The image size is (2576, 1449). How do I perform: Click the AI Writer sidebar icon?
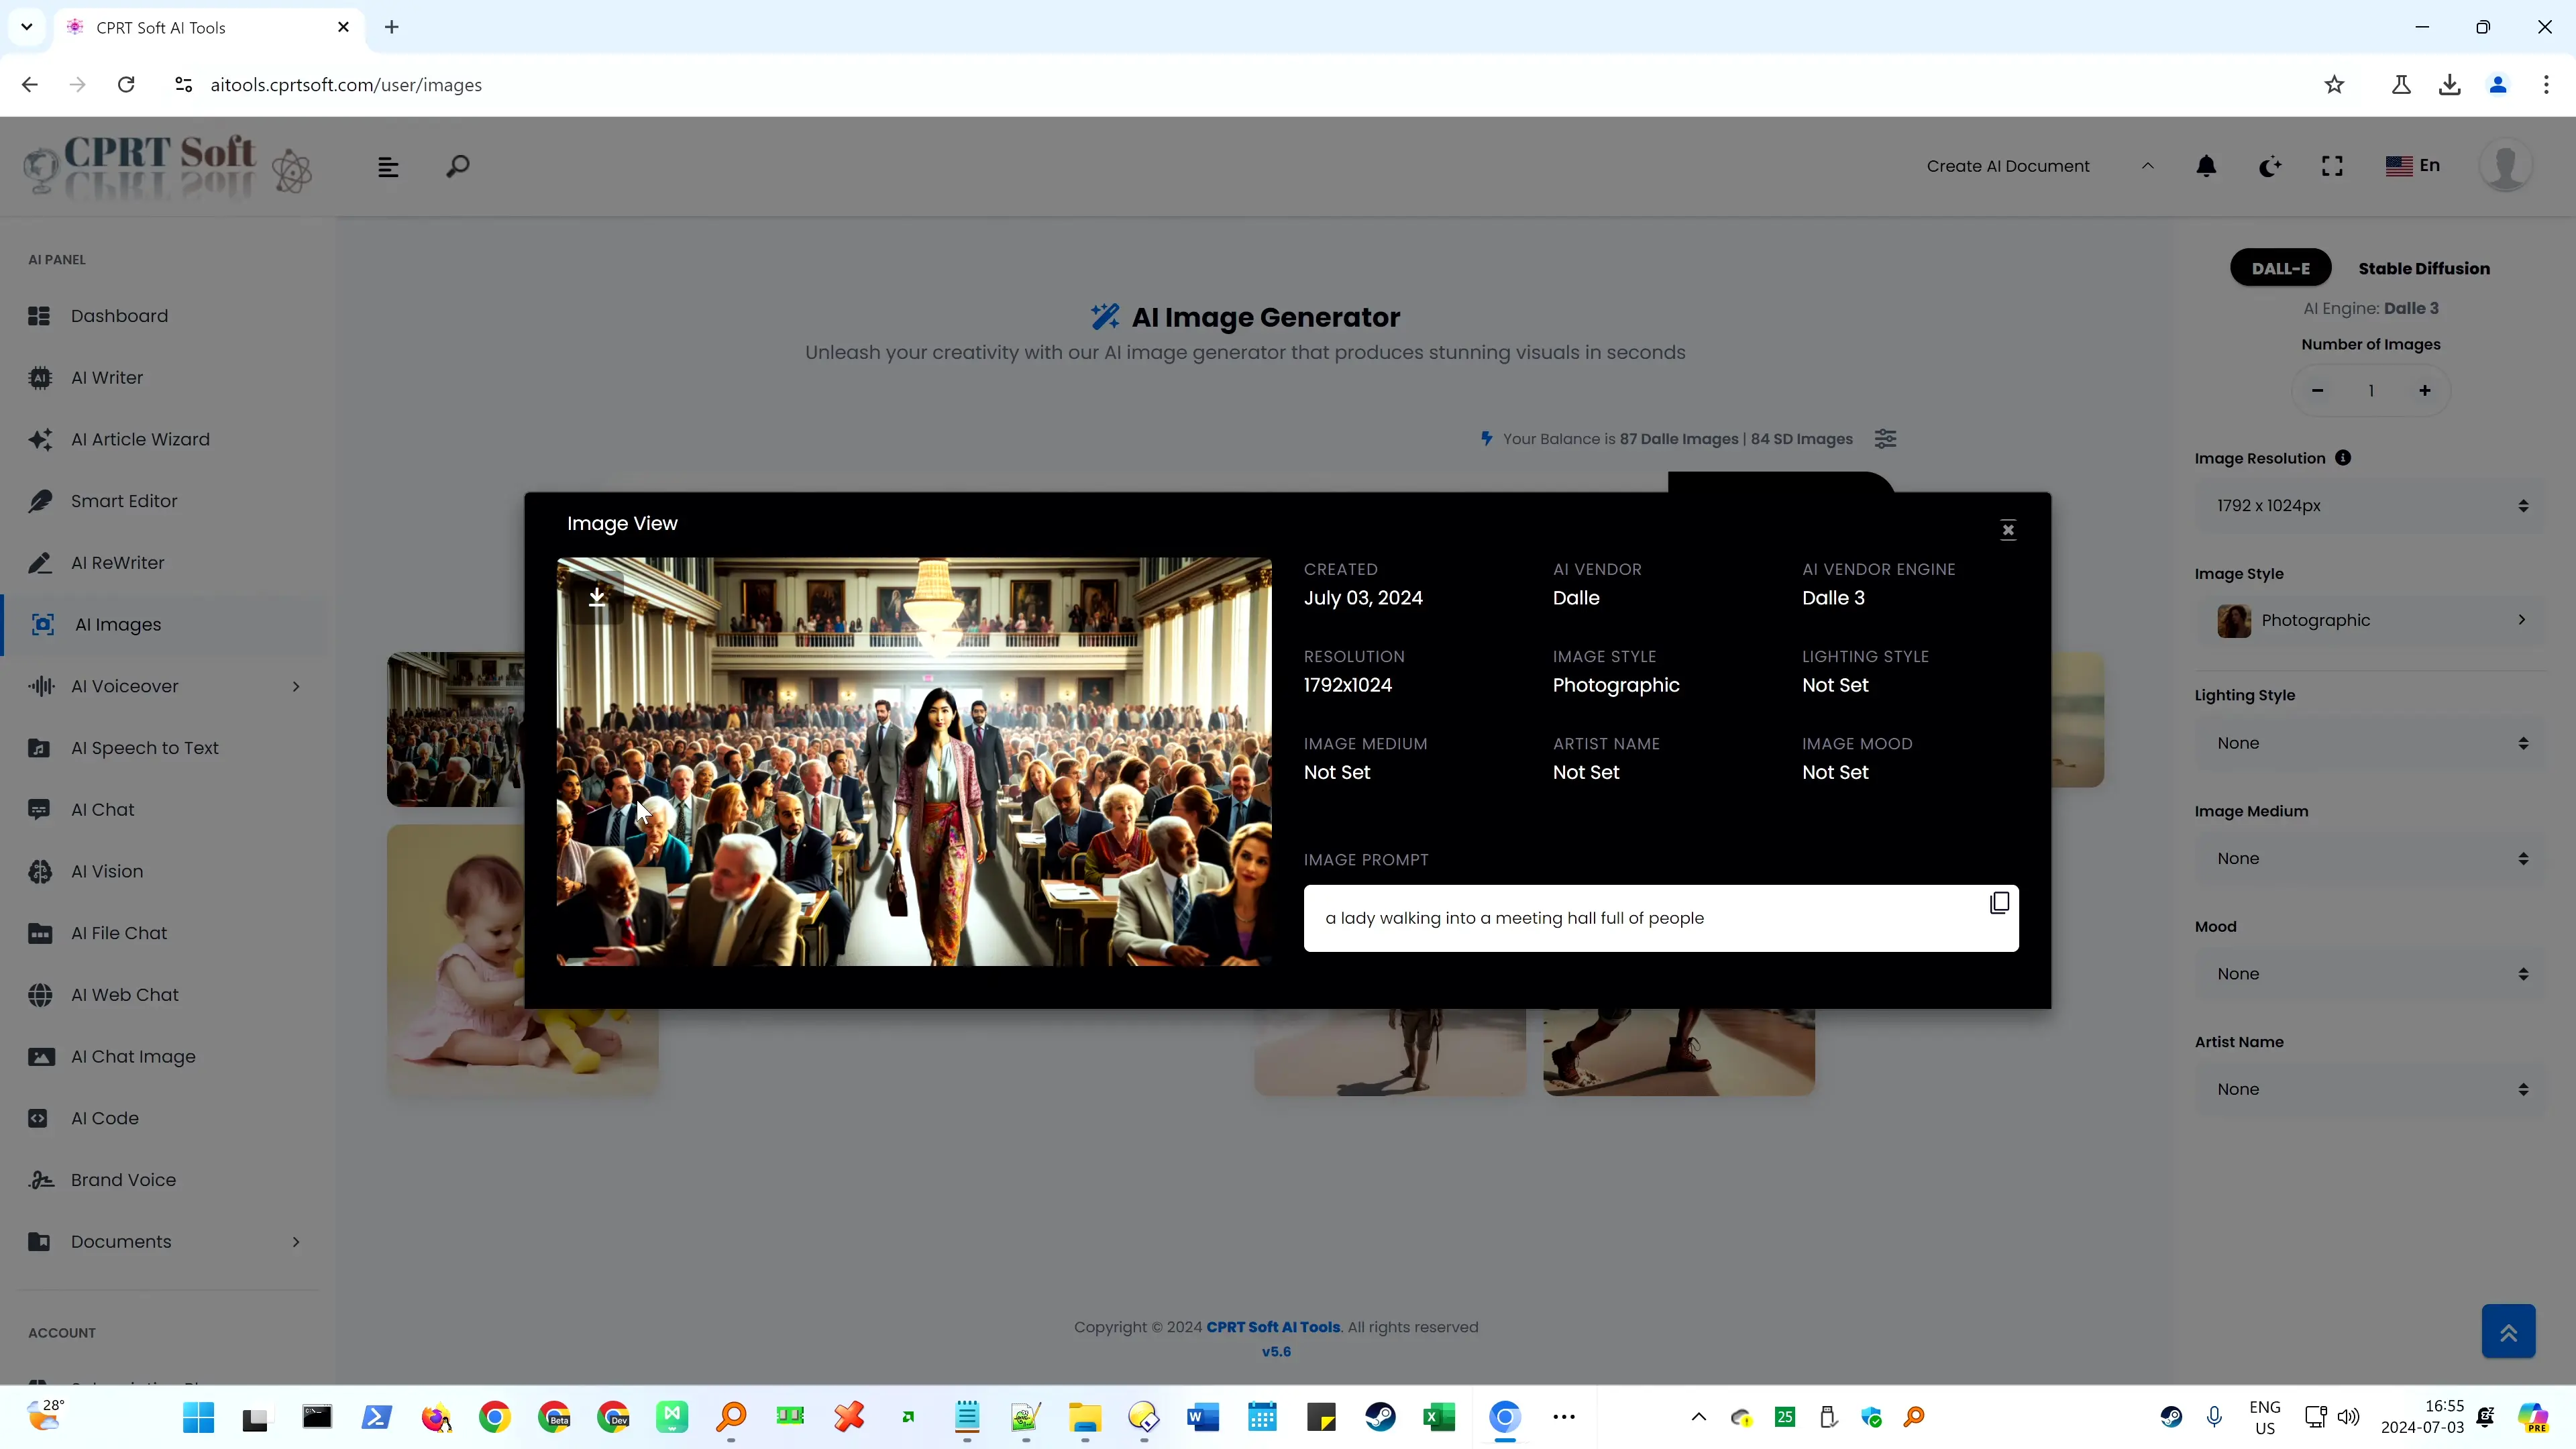(42, 377)
